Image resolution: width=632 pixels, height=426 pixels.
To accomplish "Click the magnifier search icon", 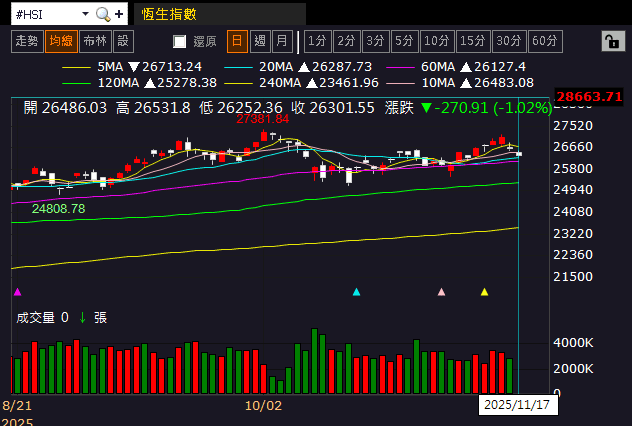I will click(103, 15).
